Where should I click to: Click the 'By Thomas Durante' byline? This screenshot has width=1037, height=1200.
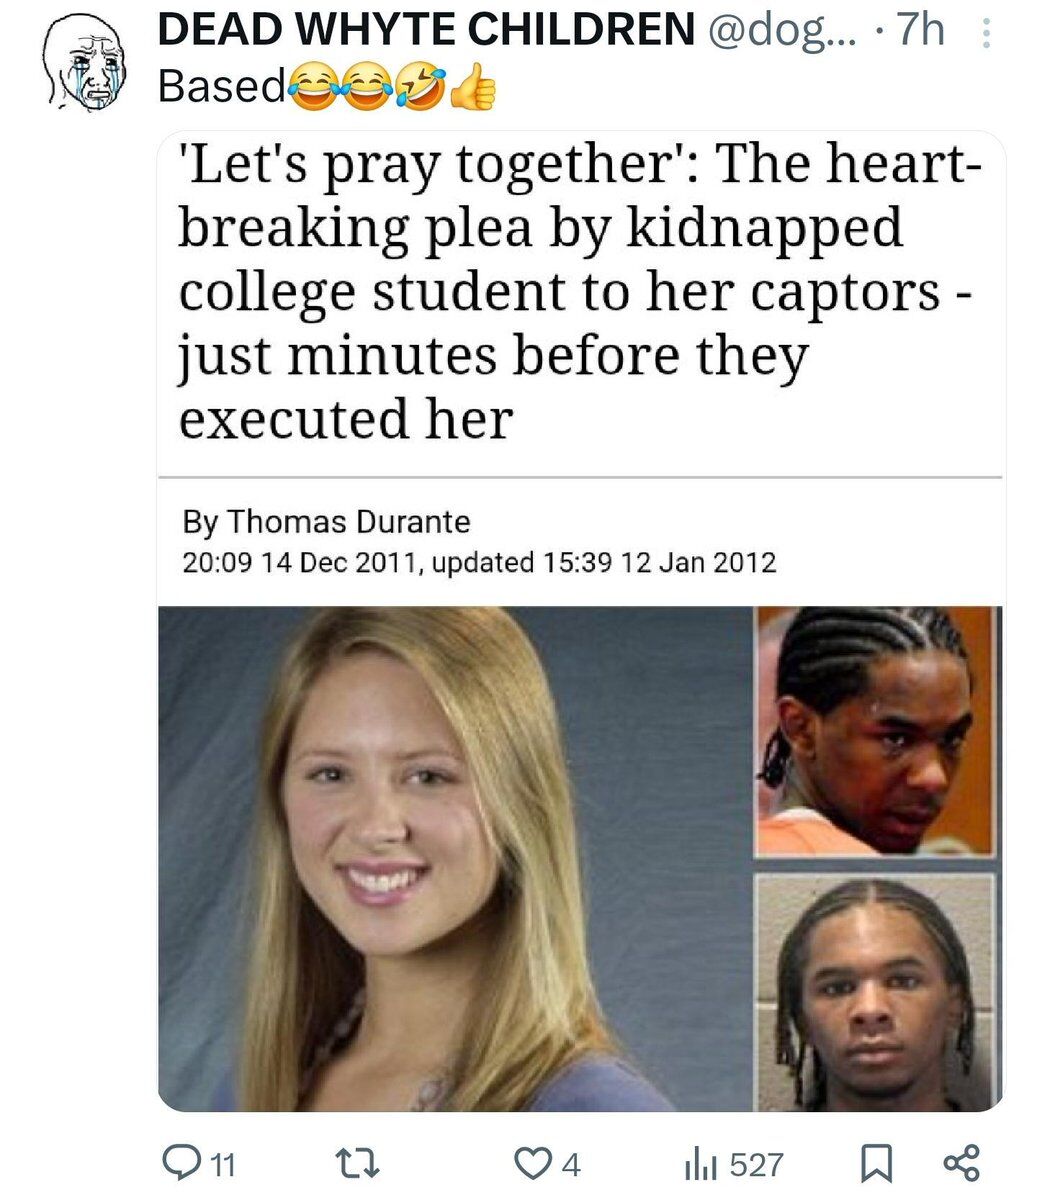coord(326,522)
